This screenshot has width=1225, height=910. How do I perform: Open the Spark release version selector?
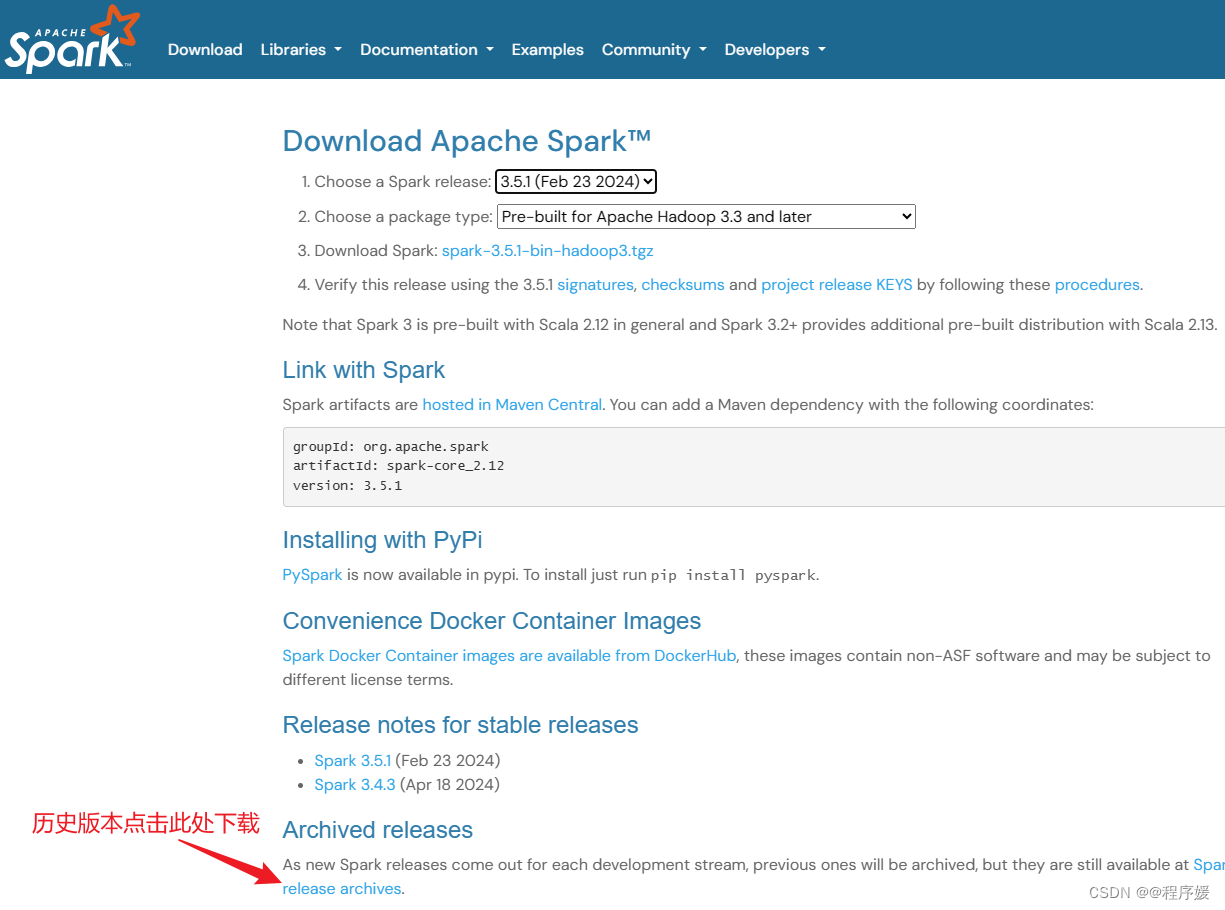click(x=575, y=181)
